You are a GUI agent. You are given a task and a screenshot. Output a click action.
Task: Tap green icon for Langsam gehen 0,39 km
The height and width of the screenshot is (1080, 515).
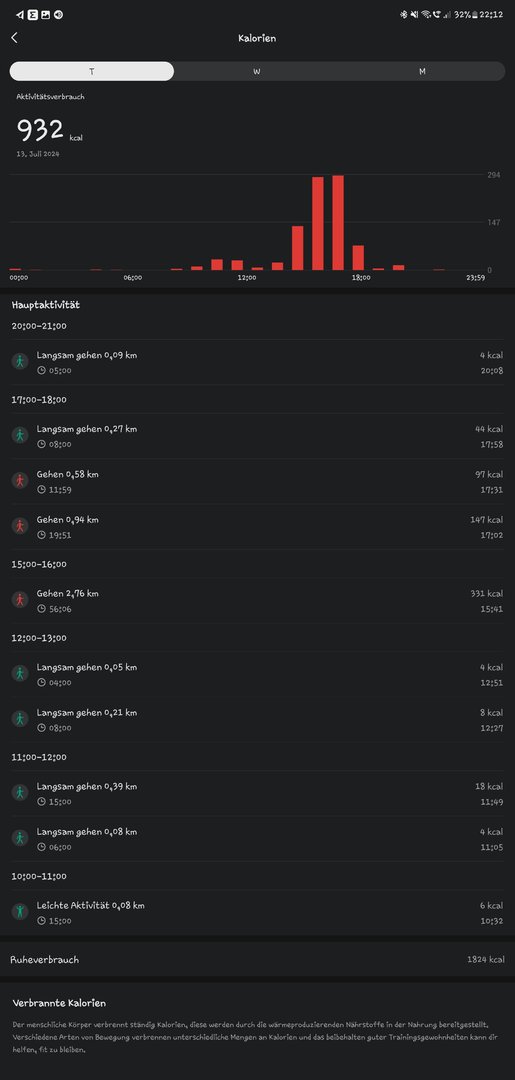coord(20,793)
